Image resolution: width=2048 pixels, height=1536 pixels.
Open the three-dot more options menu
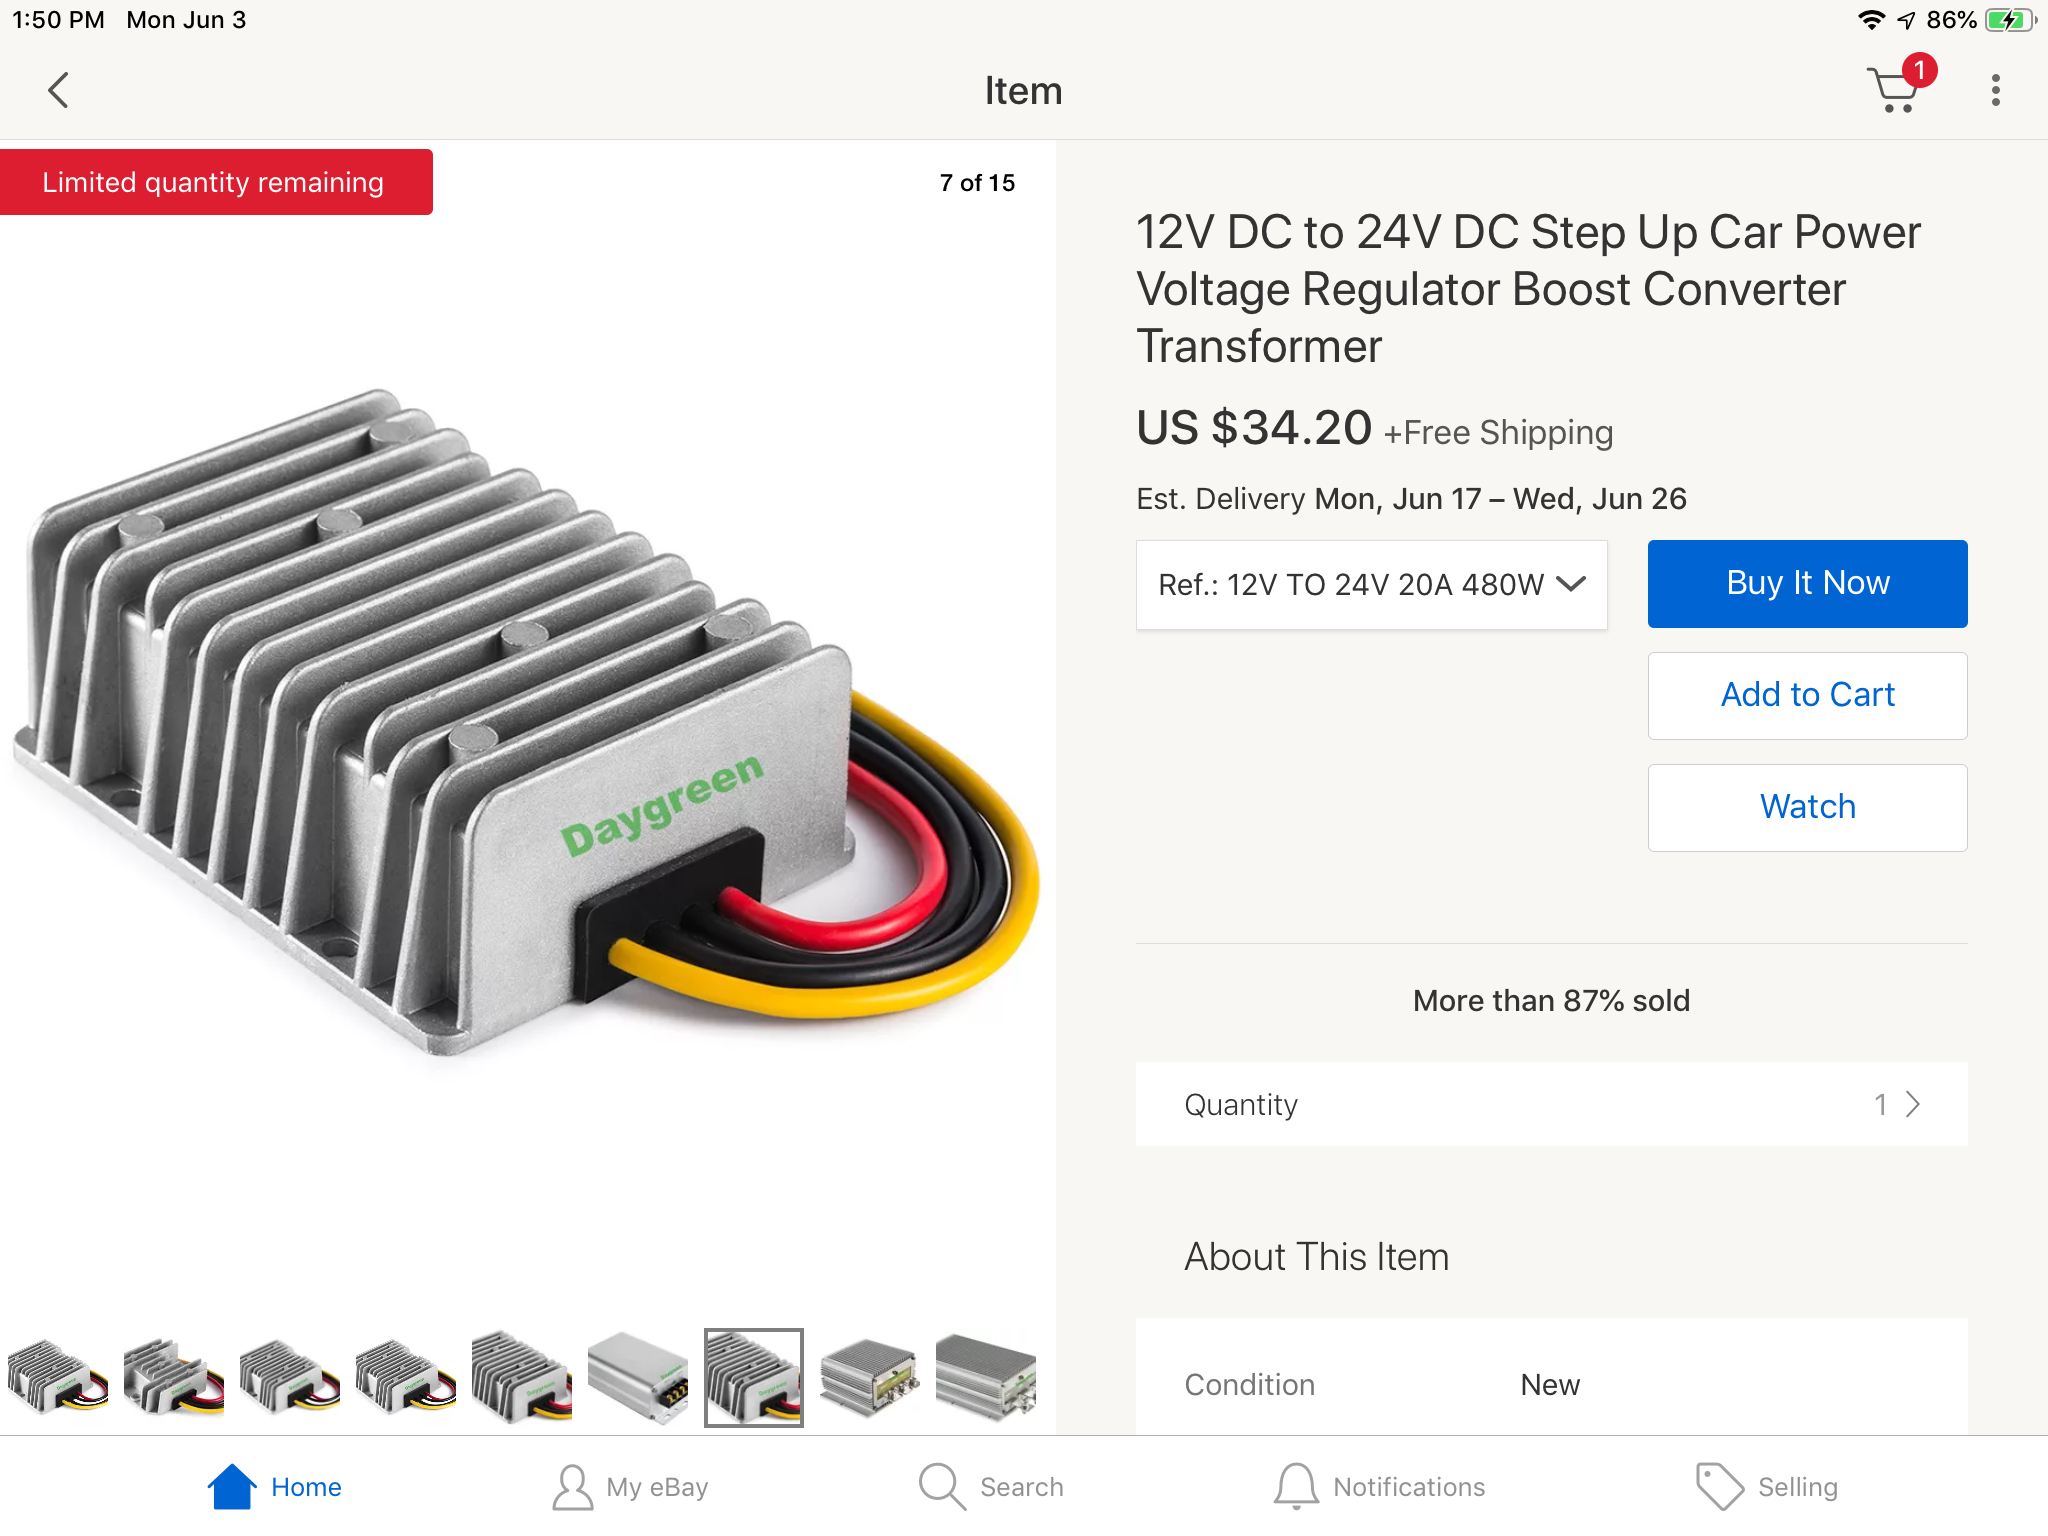click(1995, 90)
